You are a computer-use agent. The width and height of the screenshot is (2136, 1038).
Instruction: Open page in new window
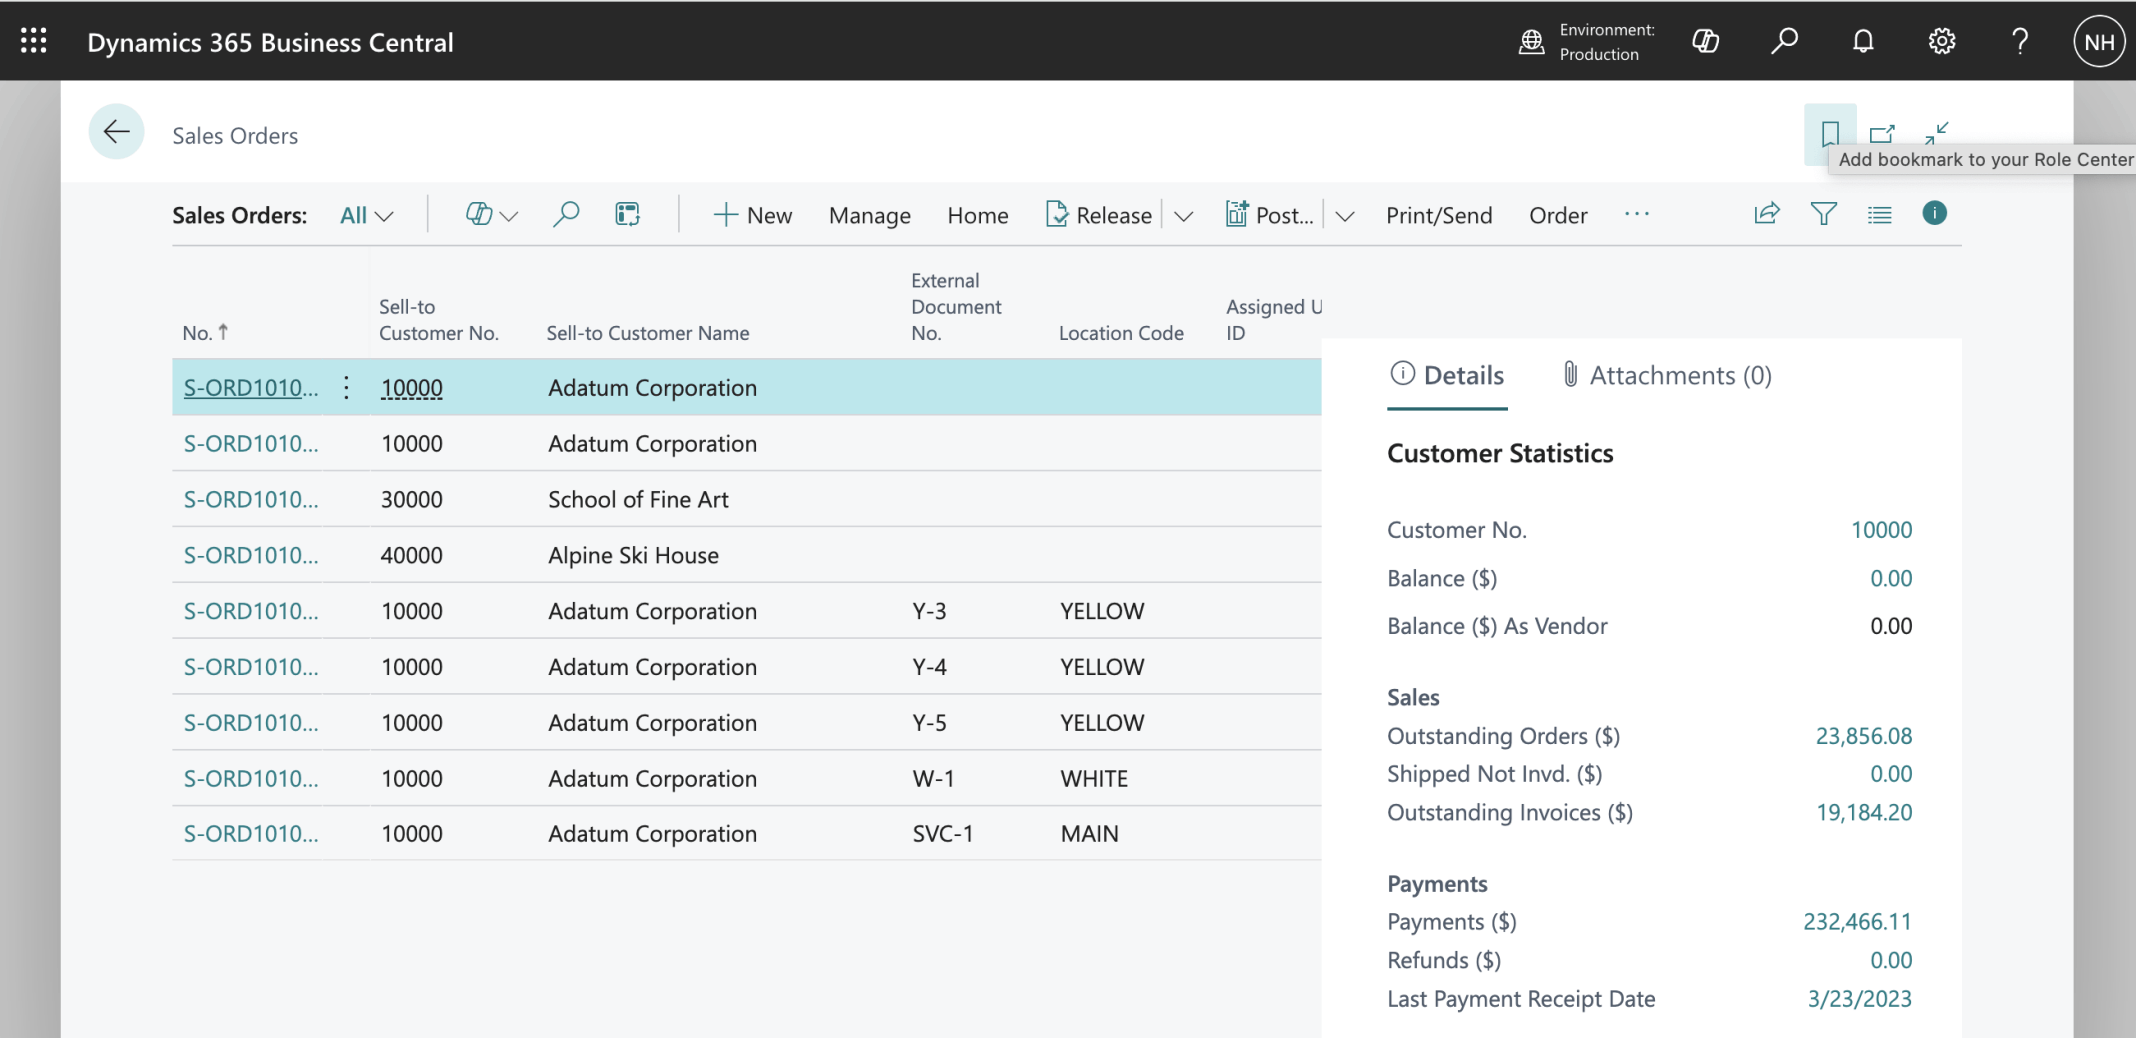pos(1882,132)
